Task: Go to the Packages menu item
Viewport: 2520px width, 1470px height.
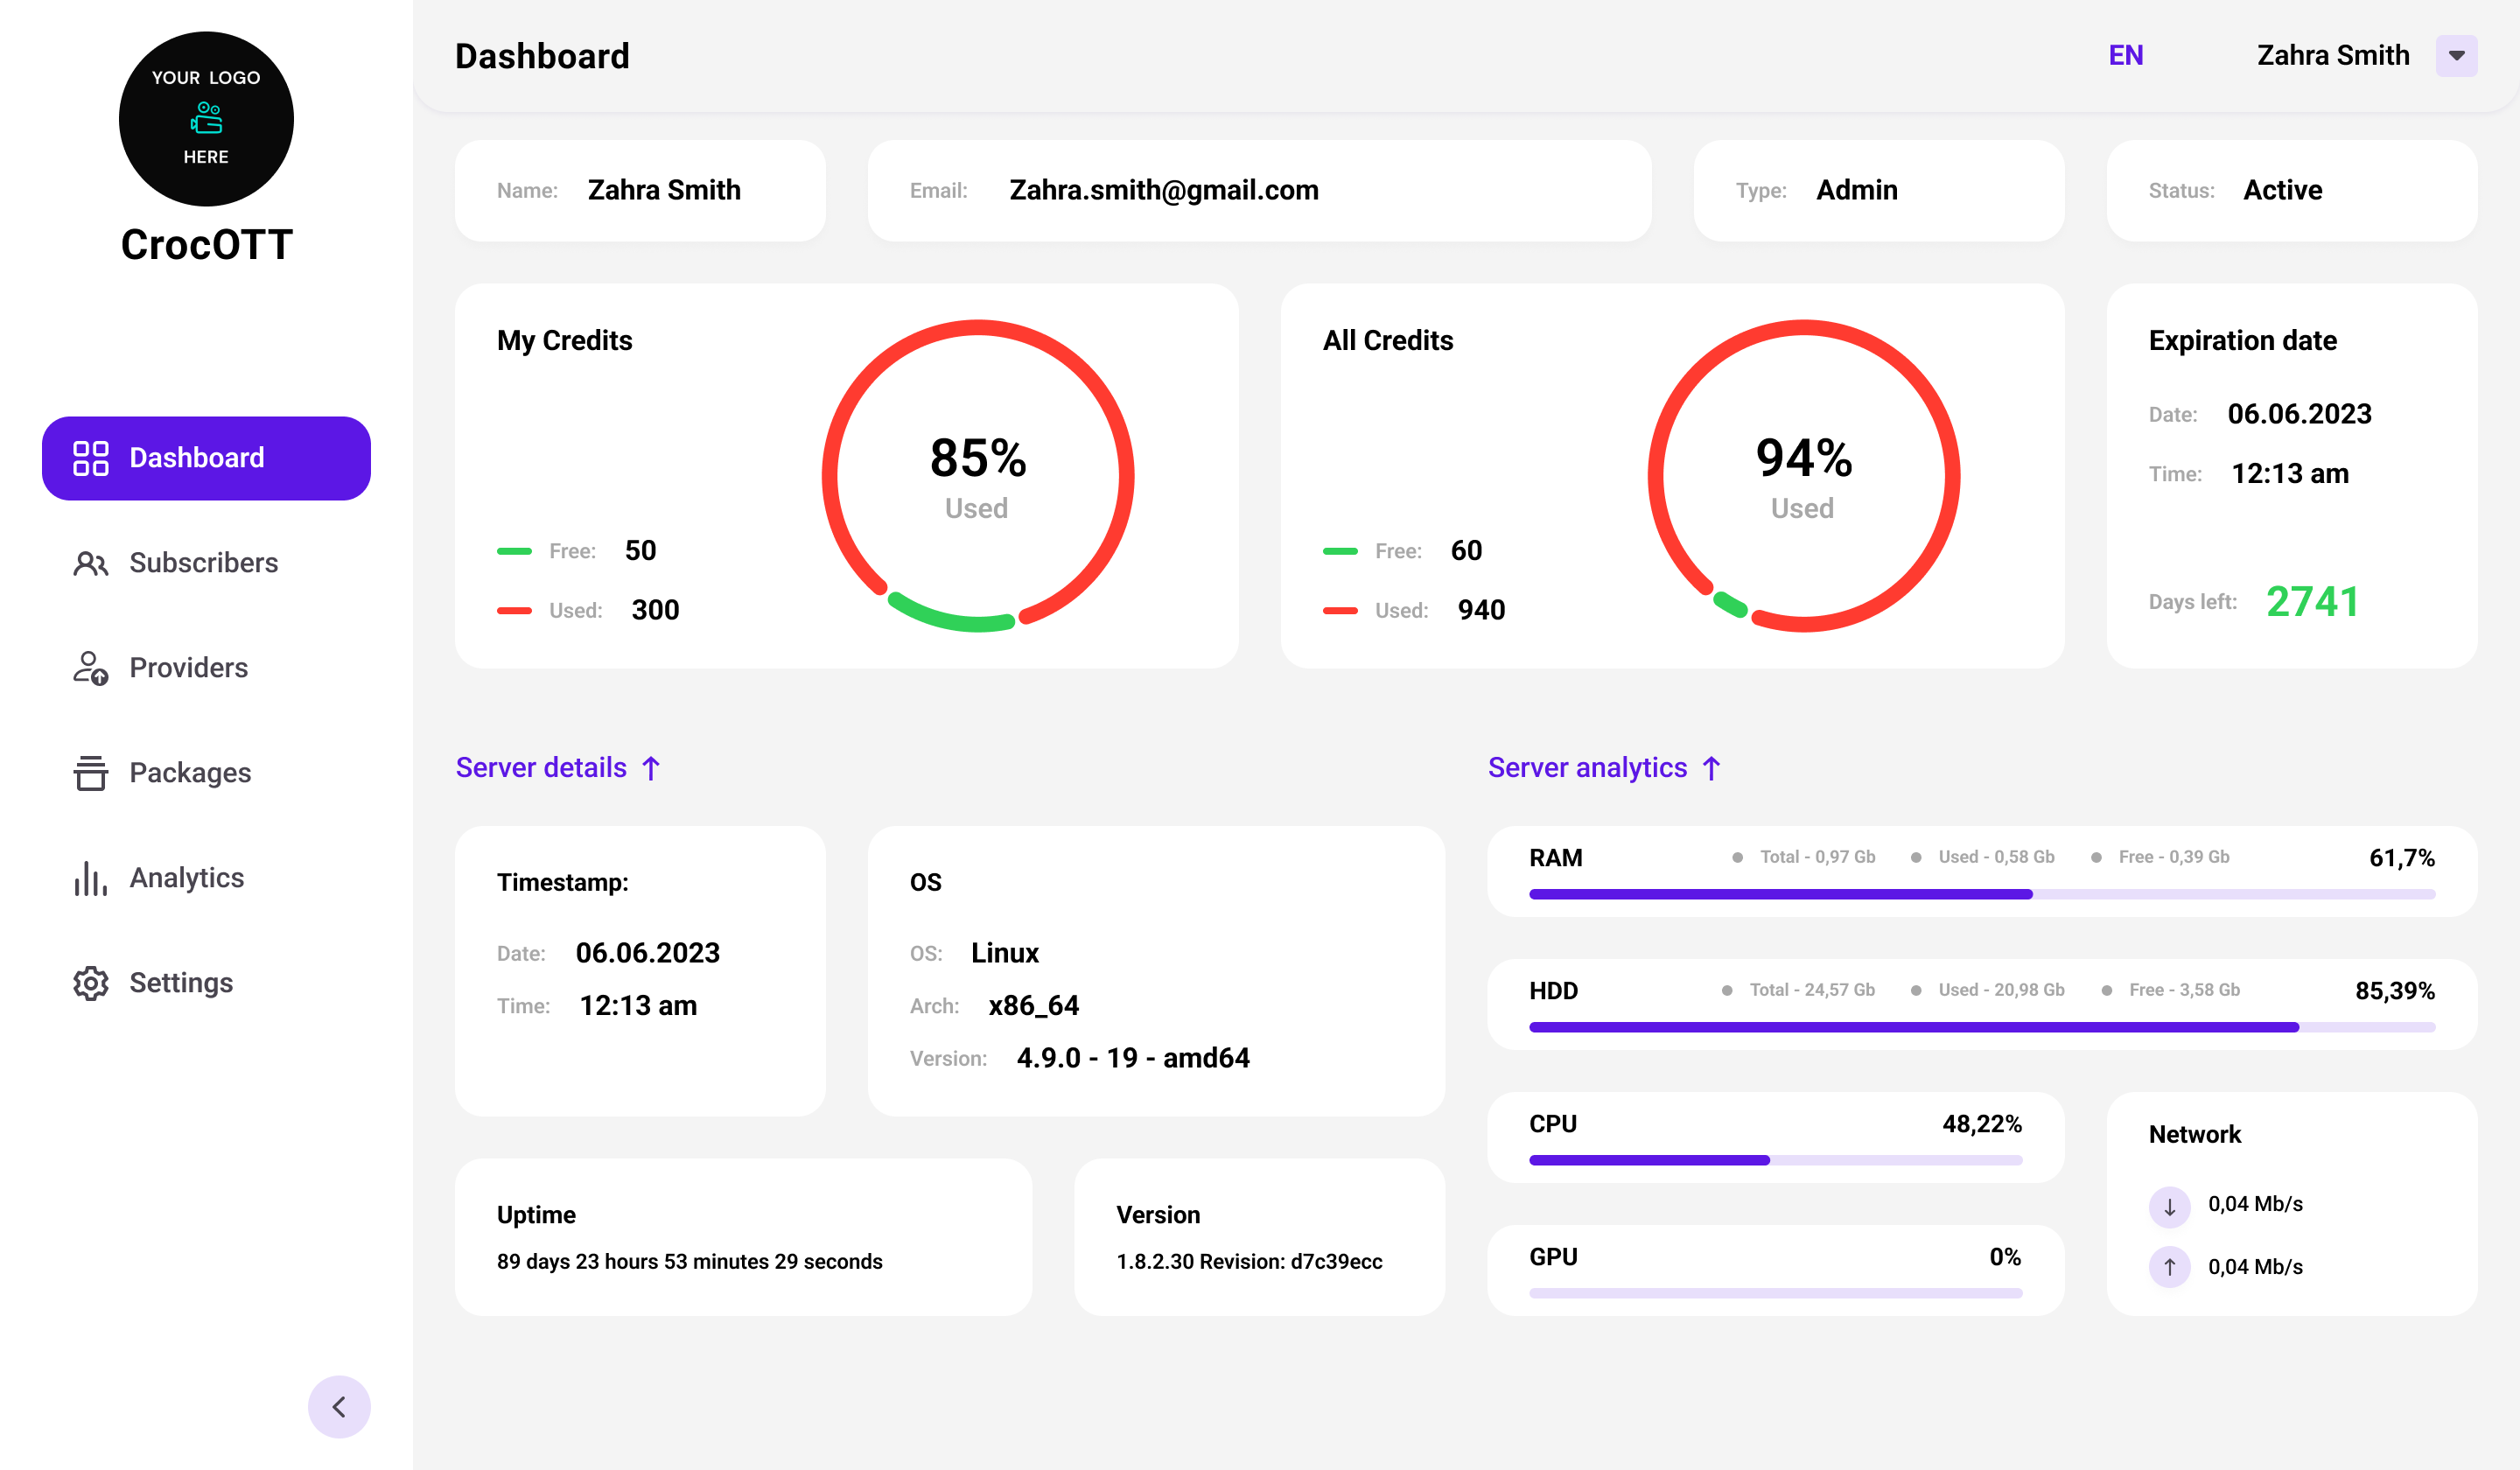Action: point(190,773)
